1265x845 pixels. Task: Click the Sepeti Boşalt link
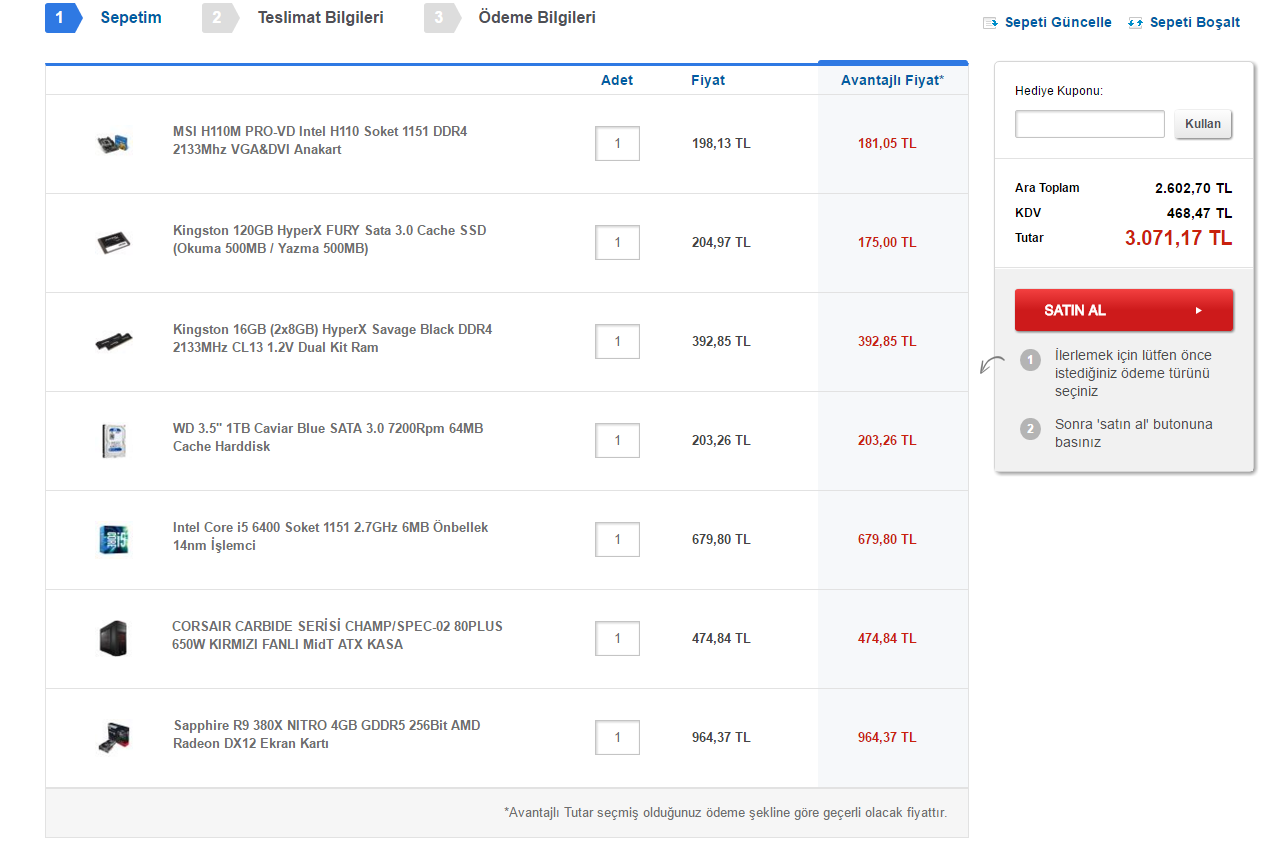[x=1195, y=22]
